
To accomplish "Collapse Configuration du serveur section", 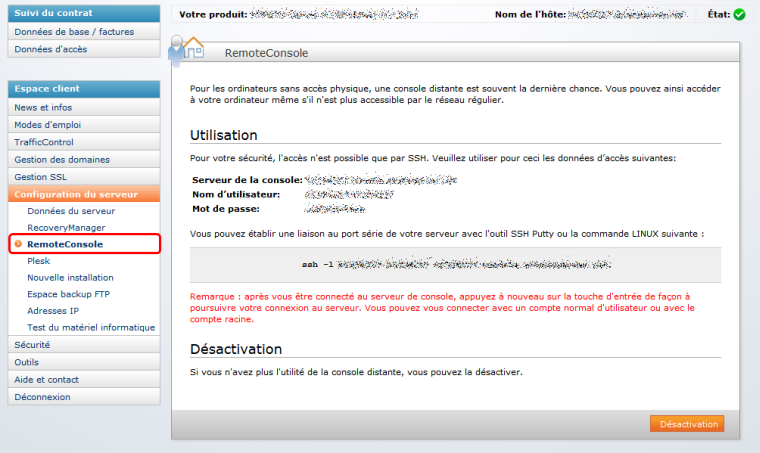I will (x=84, y=194).
